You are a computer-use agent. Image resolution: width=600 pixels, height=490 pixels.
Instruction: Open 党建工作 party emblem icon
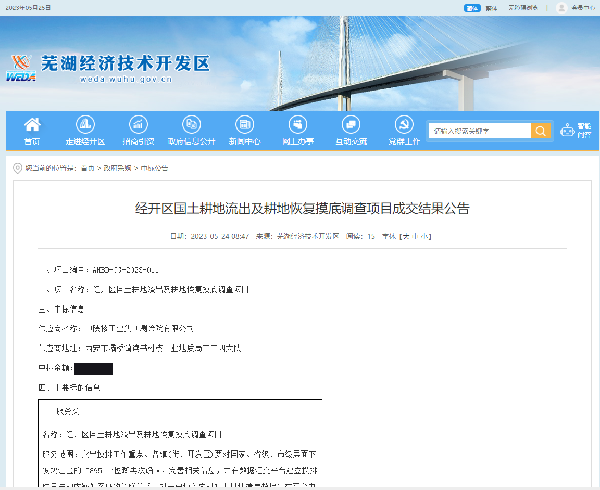(x=403, y=125)
